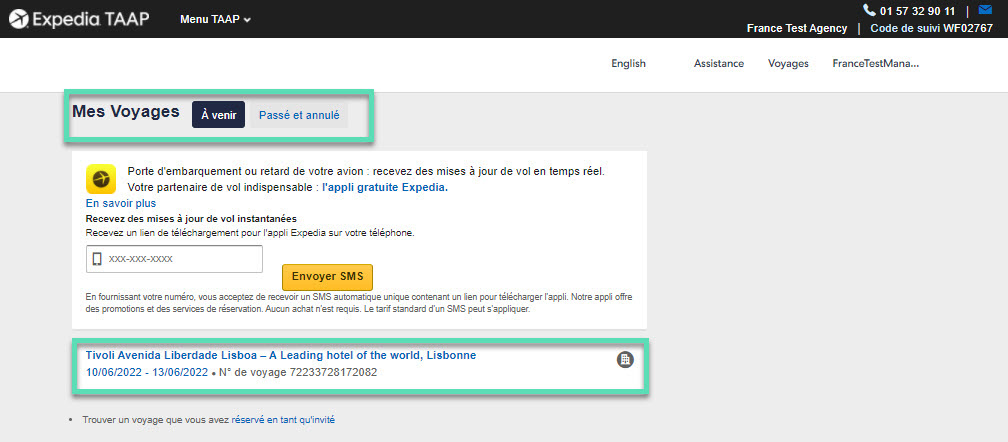Click the phone number 01 57 32 90 11
Viewport: 1008px width, 442px height.
pyautogui.click(x=917, y=11)
